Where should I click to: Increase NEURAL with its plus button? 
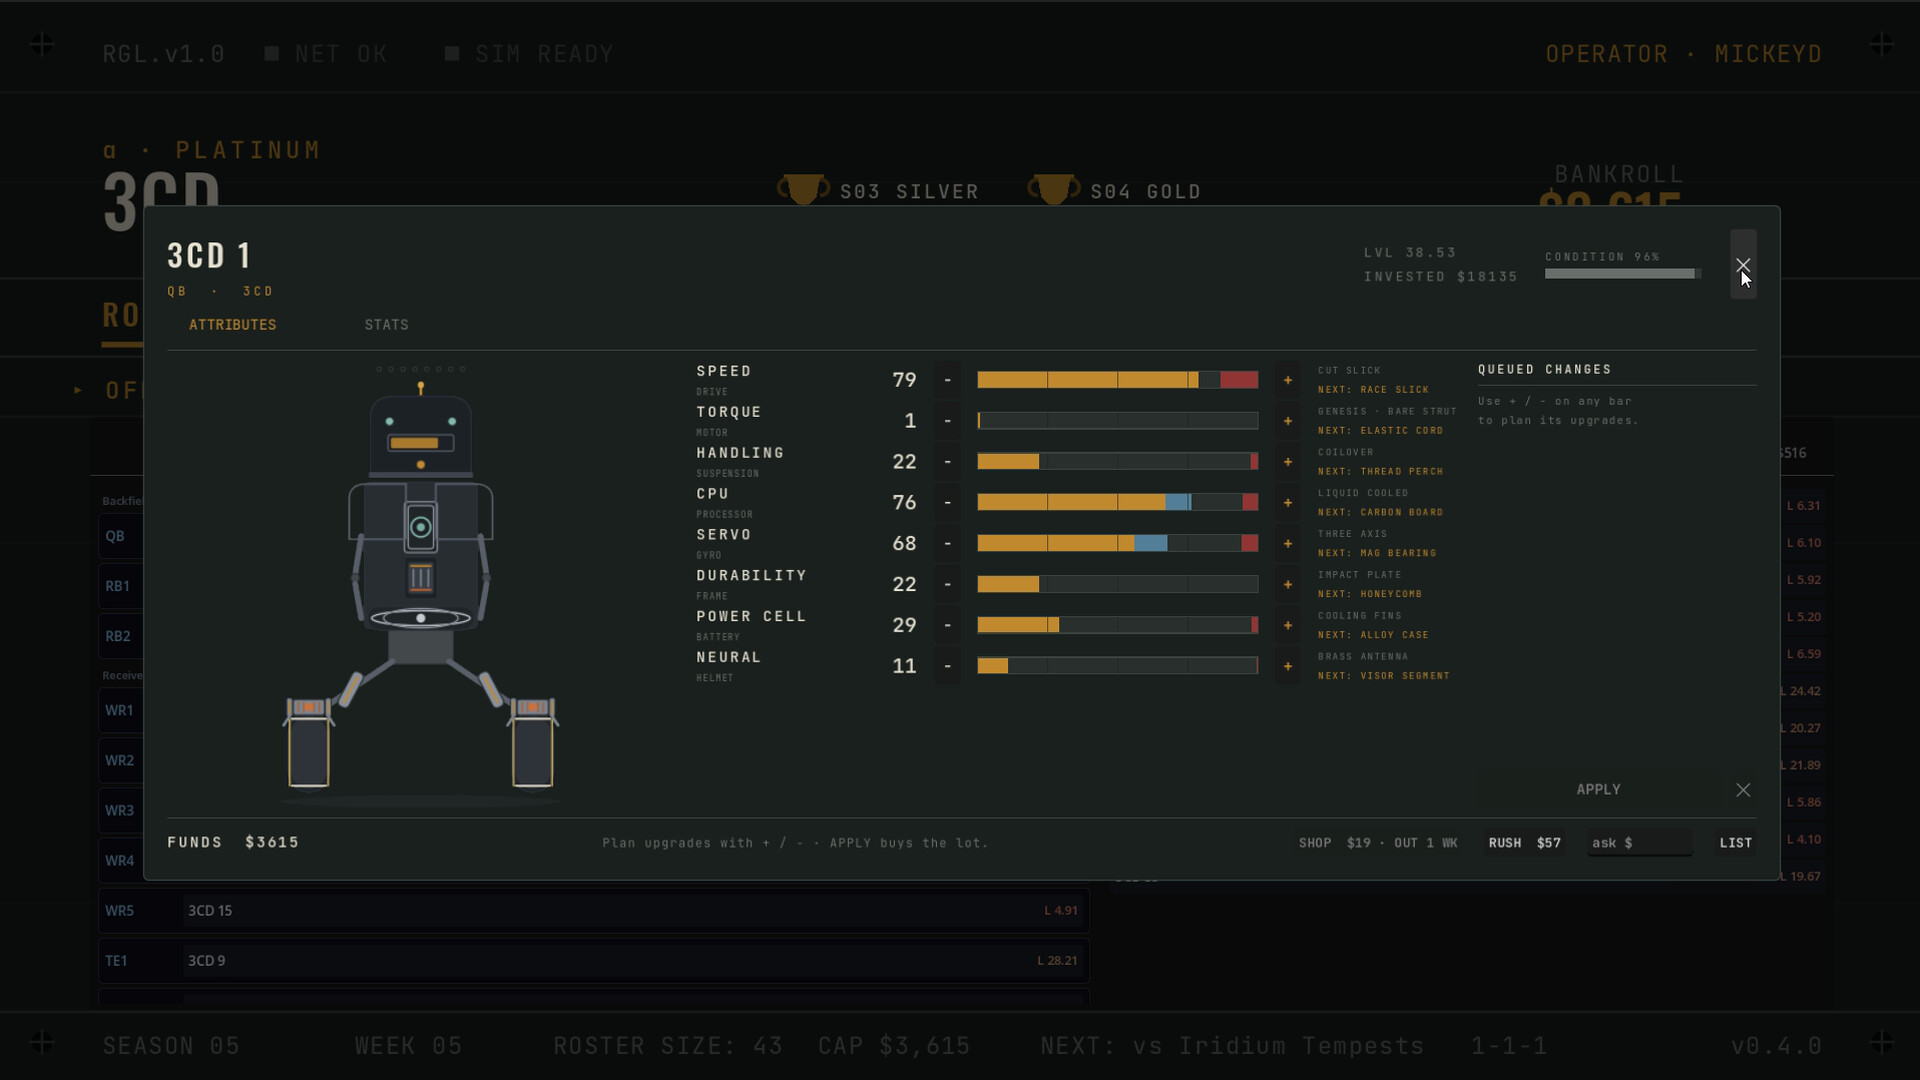click(x=1288, y=667)
